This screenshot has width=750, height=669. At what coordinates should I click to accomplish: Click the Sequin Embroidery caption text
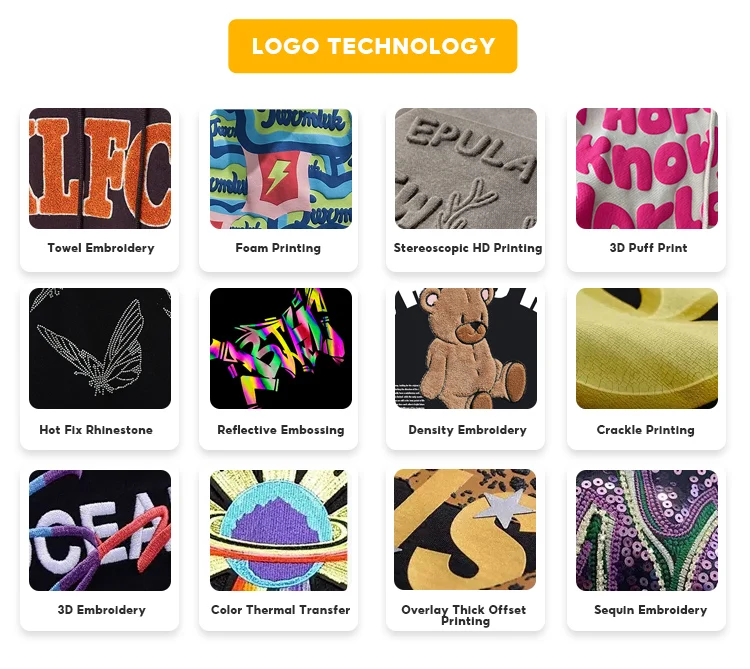[x=651, y=610]
